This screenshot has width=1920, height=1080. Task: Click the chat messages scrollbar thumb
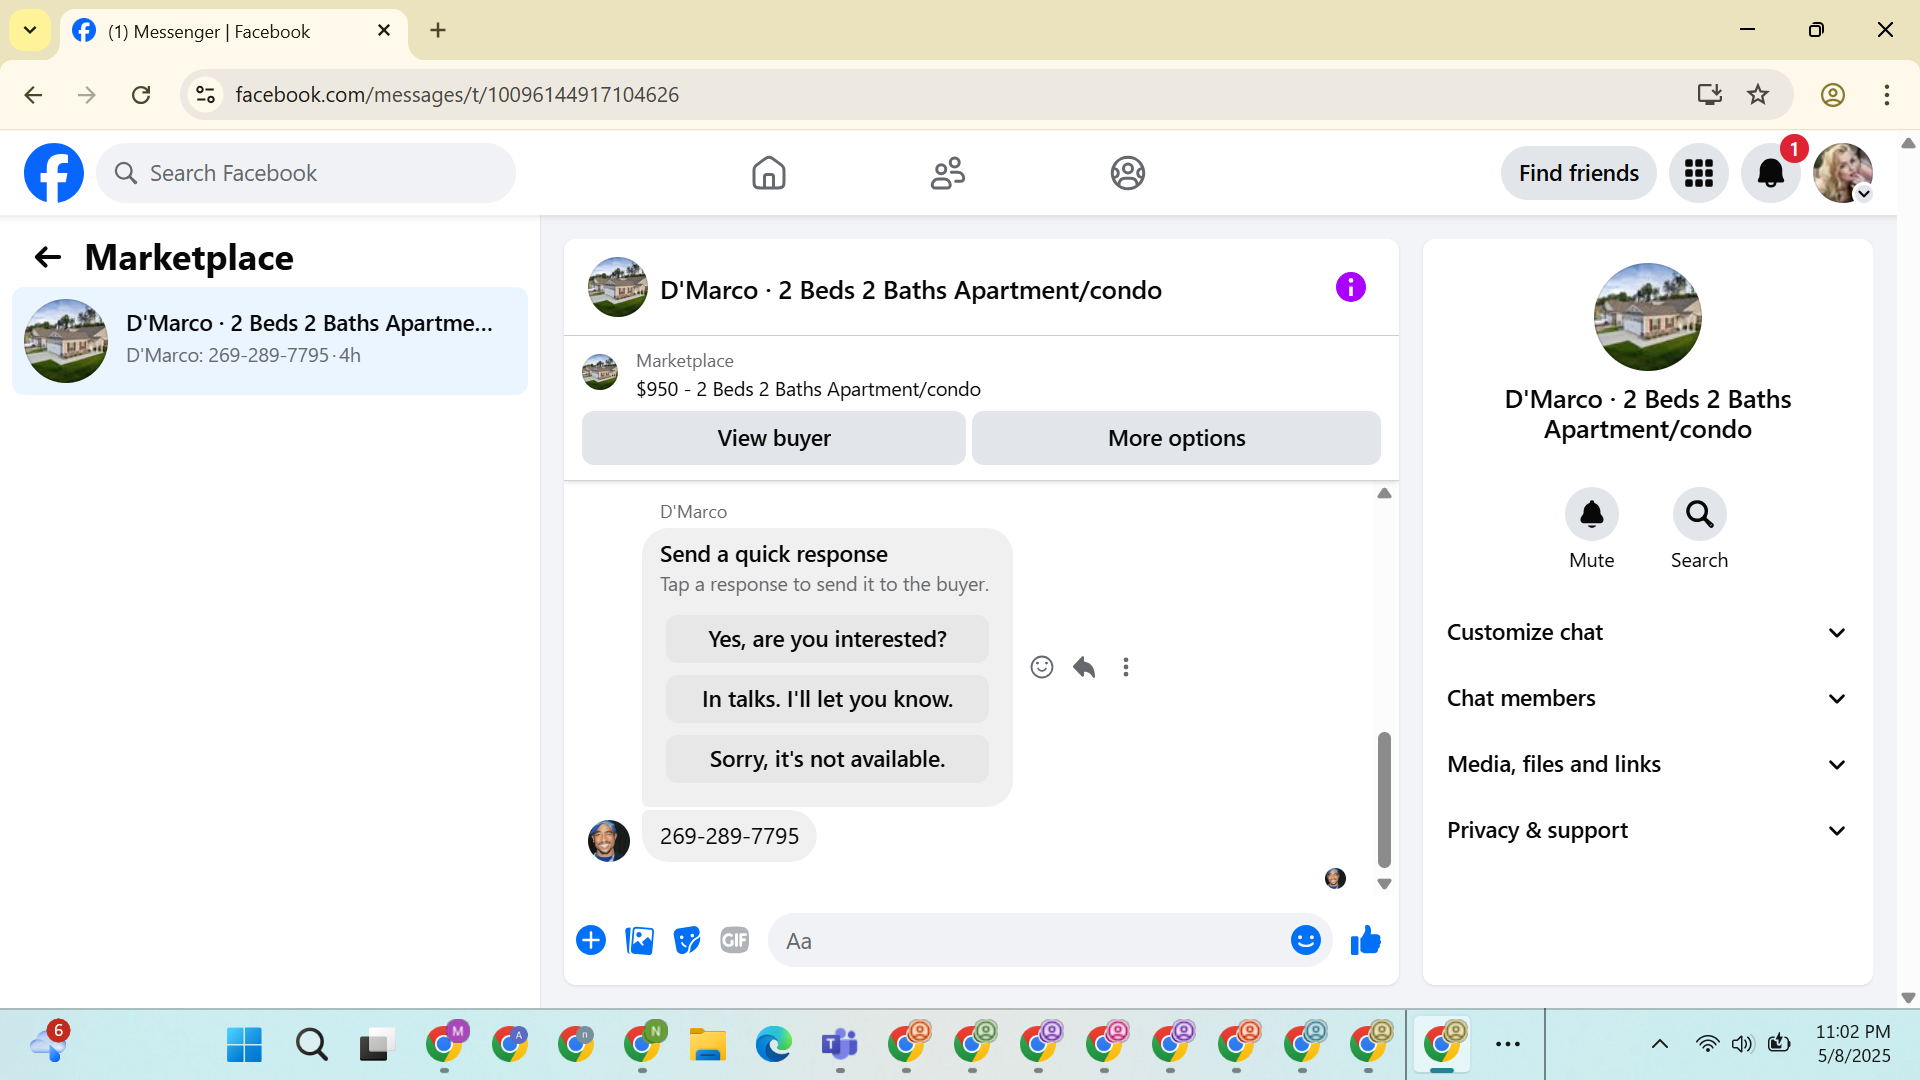(x=1384, y=799)
